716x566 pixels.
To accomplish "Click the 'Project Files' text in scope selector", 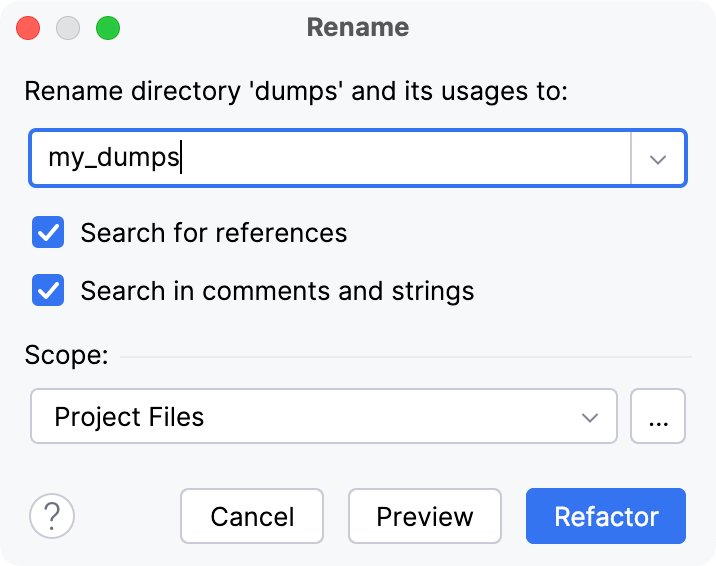I will [x=129, y=416].
